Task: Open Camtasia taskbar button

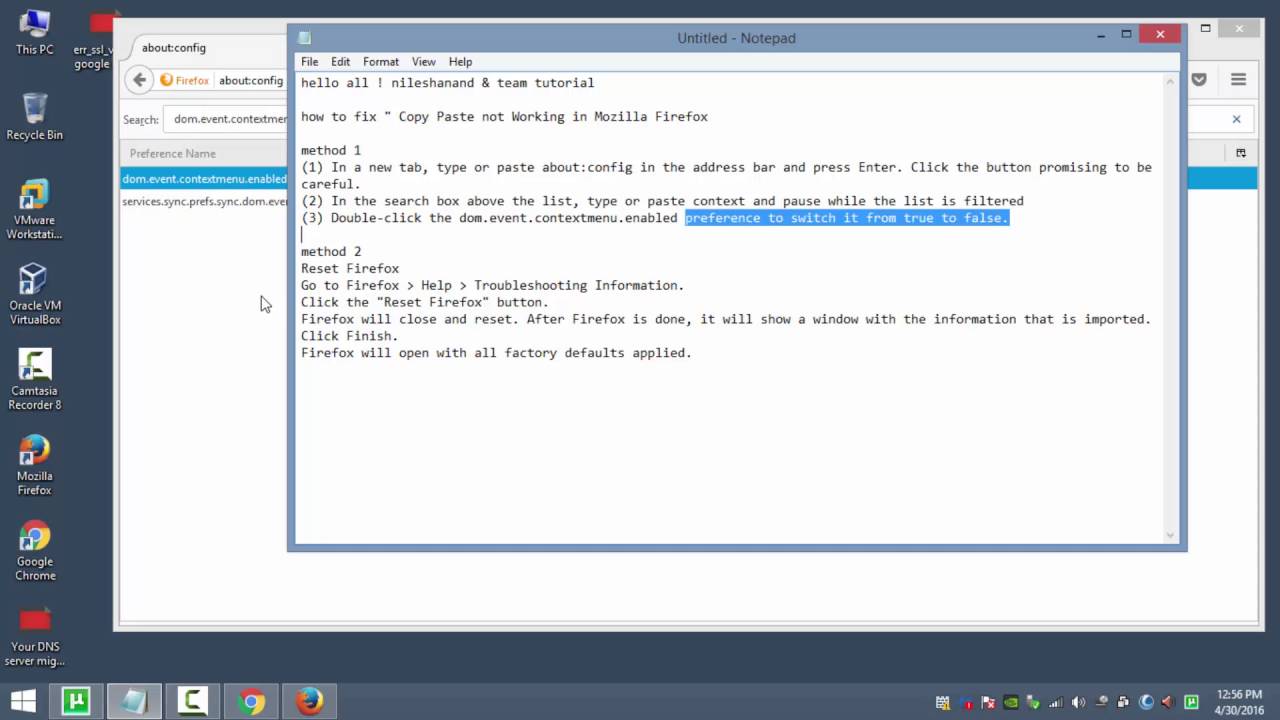Action: (192, 701)
